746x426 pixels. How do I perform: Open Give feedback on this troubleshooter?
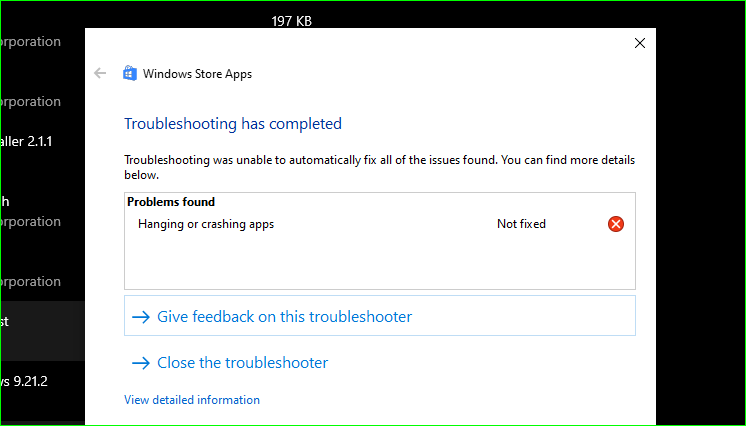380,316
